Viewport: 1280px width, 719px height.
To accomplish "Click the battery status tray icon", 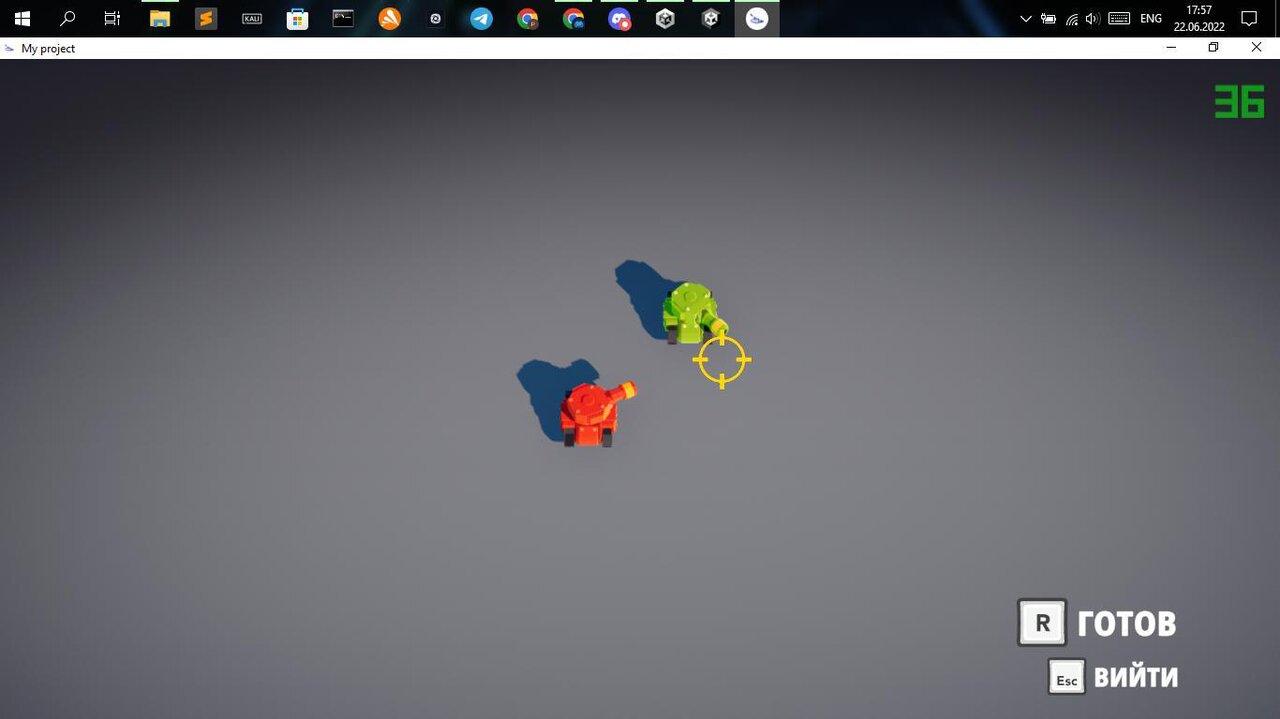I will (x=1048, y=18).
